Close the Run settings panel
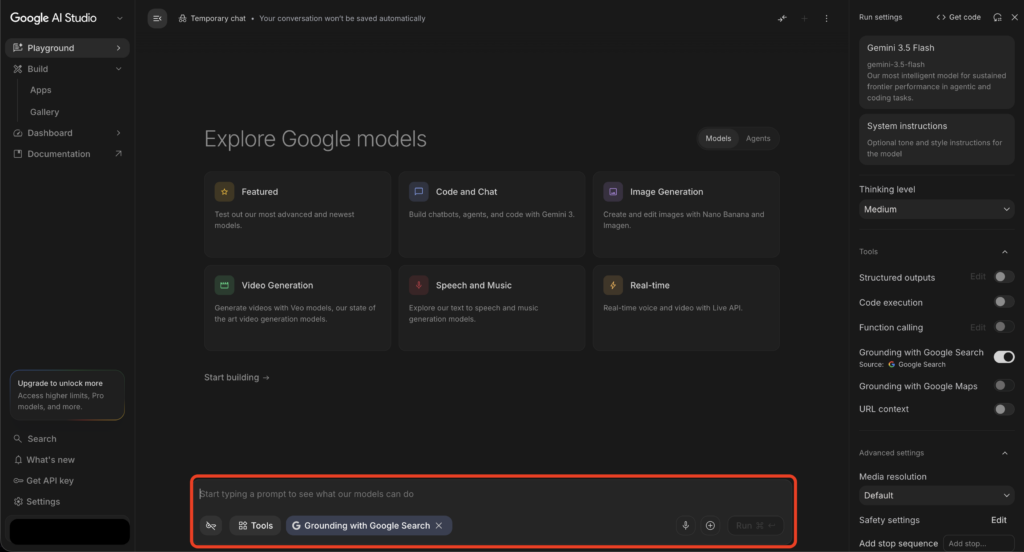Viewport: 1024px width, 552px height. point(1014,18)
